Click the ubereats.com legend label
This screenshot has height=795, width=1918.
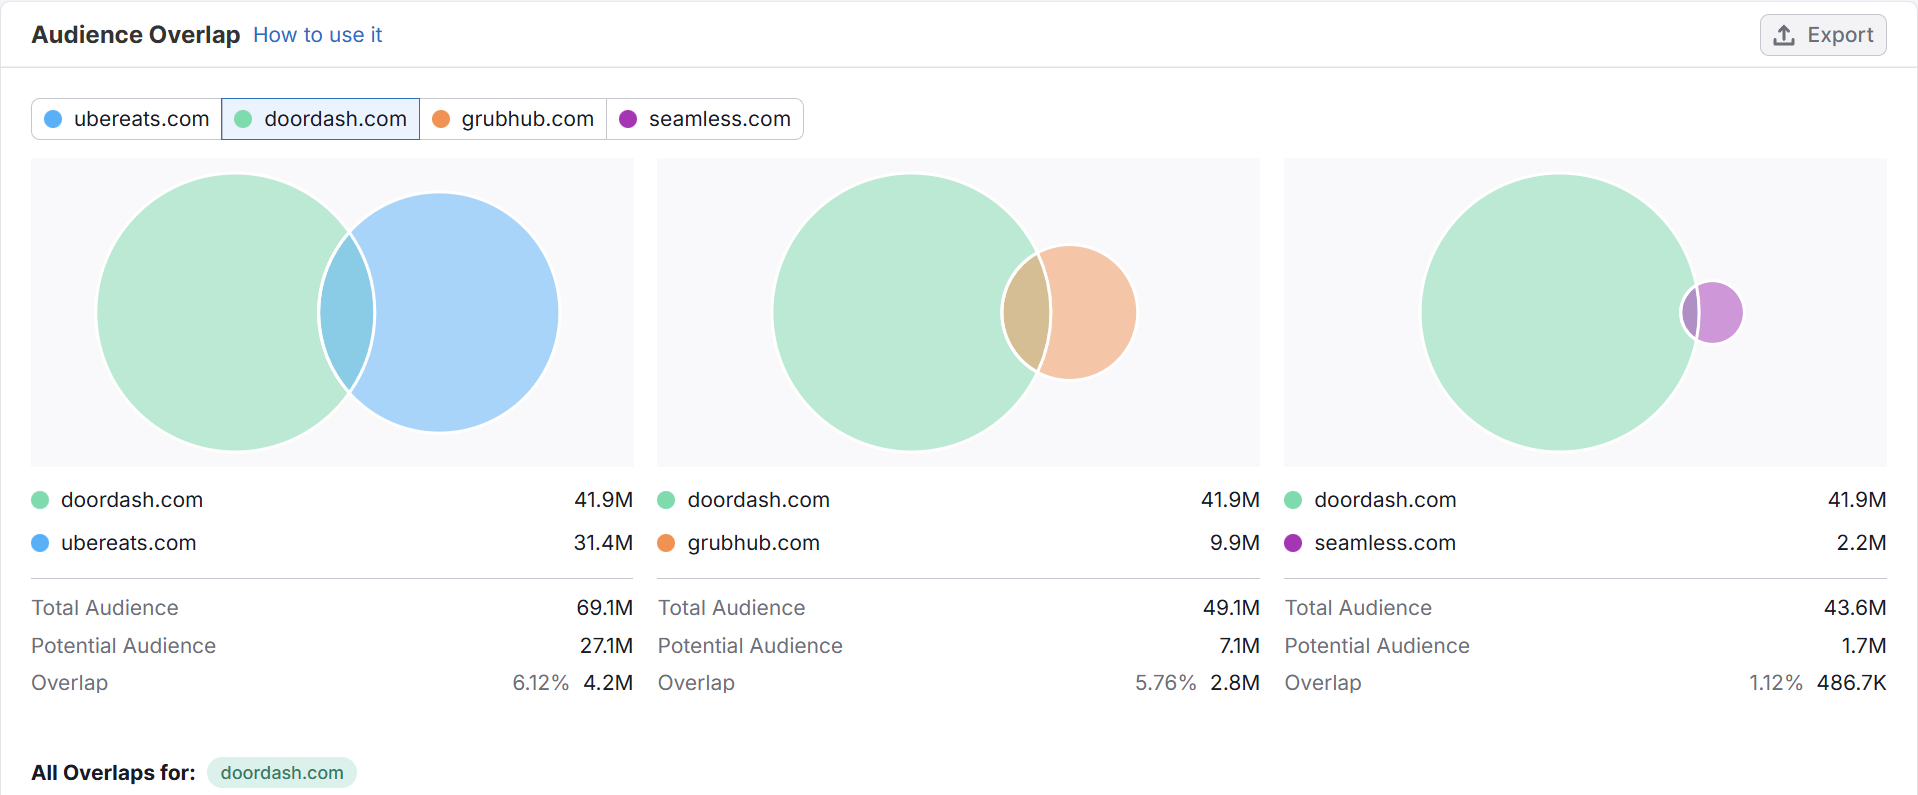point(128,543)
